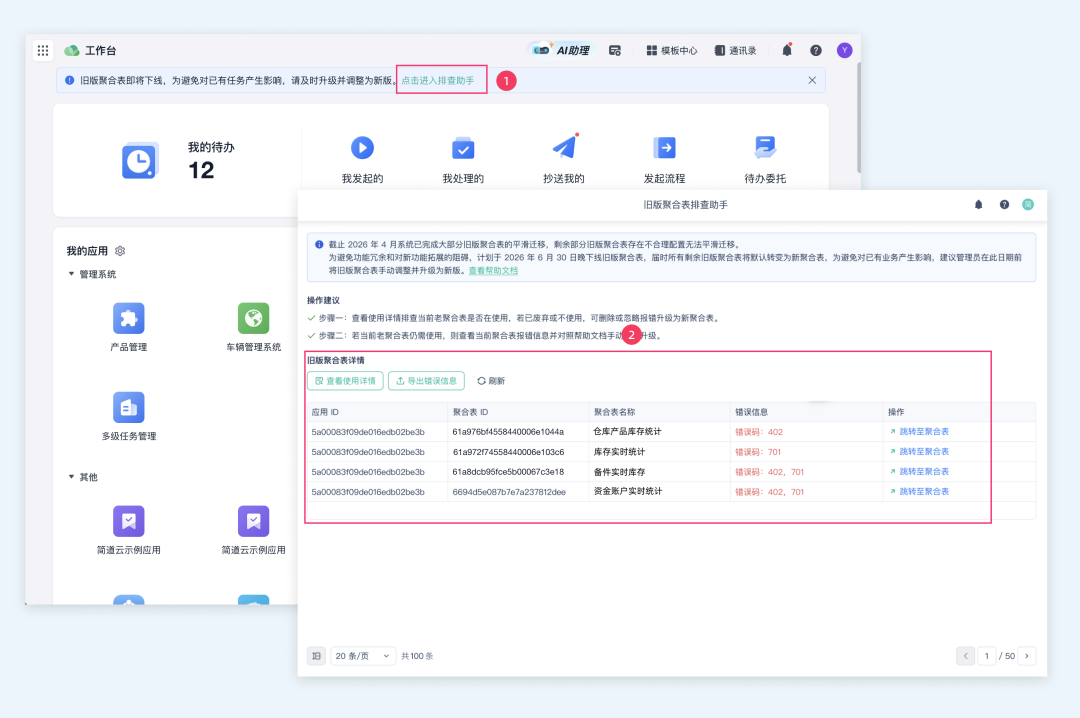Open the 20 条/页 page size dropdown
Screen dimensions: 1080x718
coord(362,656)
